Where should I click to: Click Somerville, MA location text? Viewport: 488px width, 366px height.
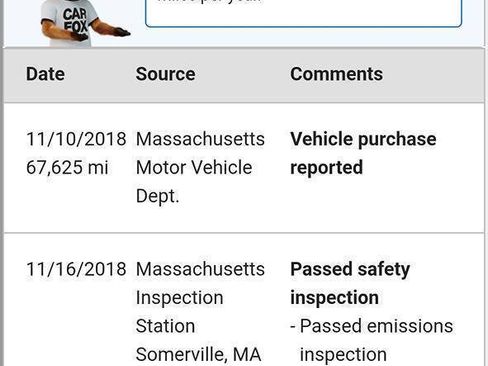(198, 354)
